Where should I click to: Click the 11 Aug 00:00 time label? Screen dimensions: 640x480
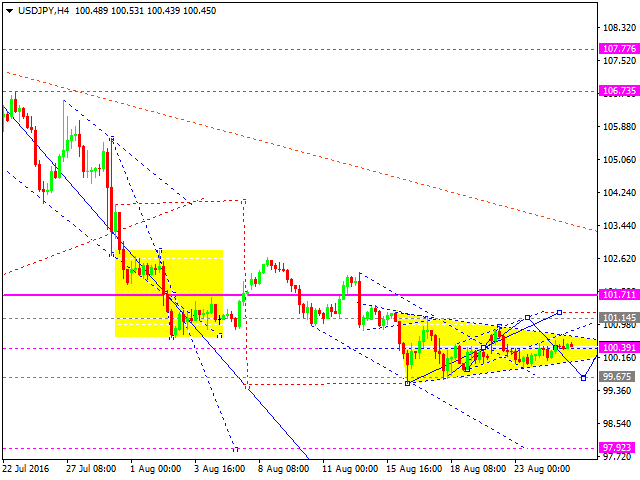[x=350, y=468]
